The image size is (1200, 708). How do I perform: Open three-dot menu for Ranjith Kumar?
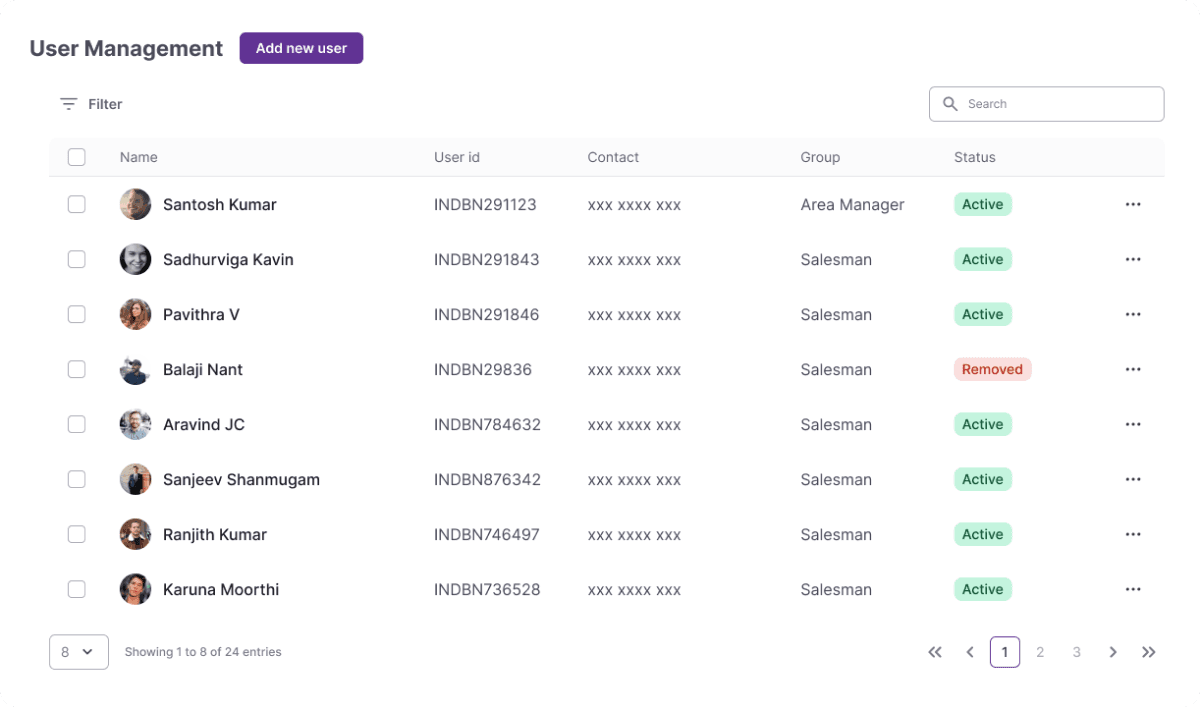(x=1133, y=534)
